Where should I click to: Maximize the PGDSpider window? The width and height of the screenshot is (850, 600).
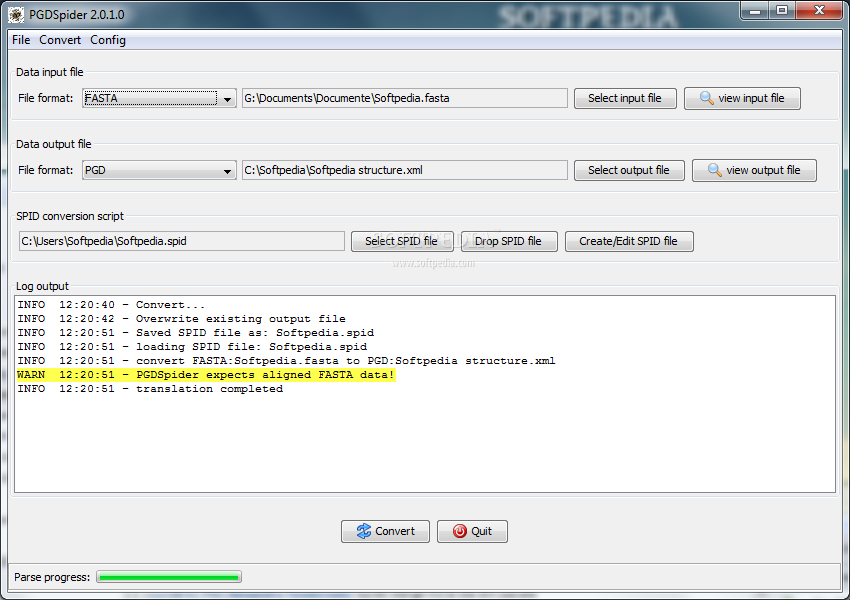coord(782,10)
